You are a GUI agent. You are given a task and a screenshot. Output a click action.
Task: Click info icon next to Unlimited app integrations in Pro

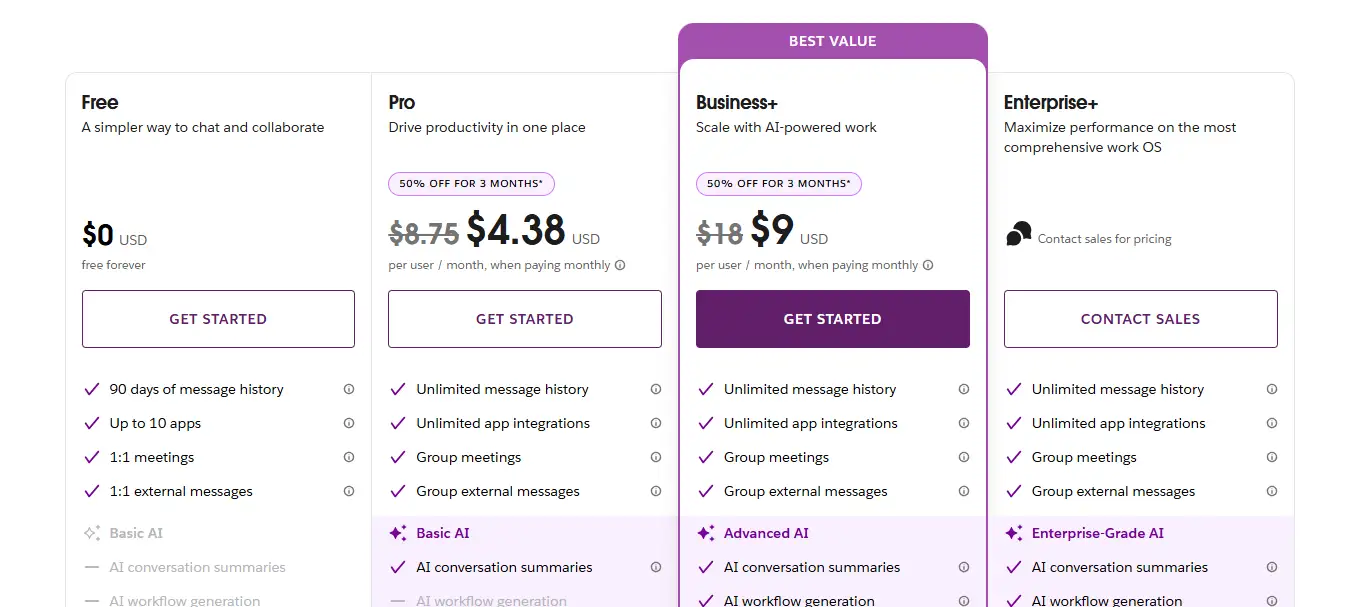point(656,423)
